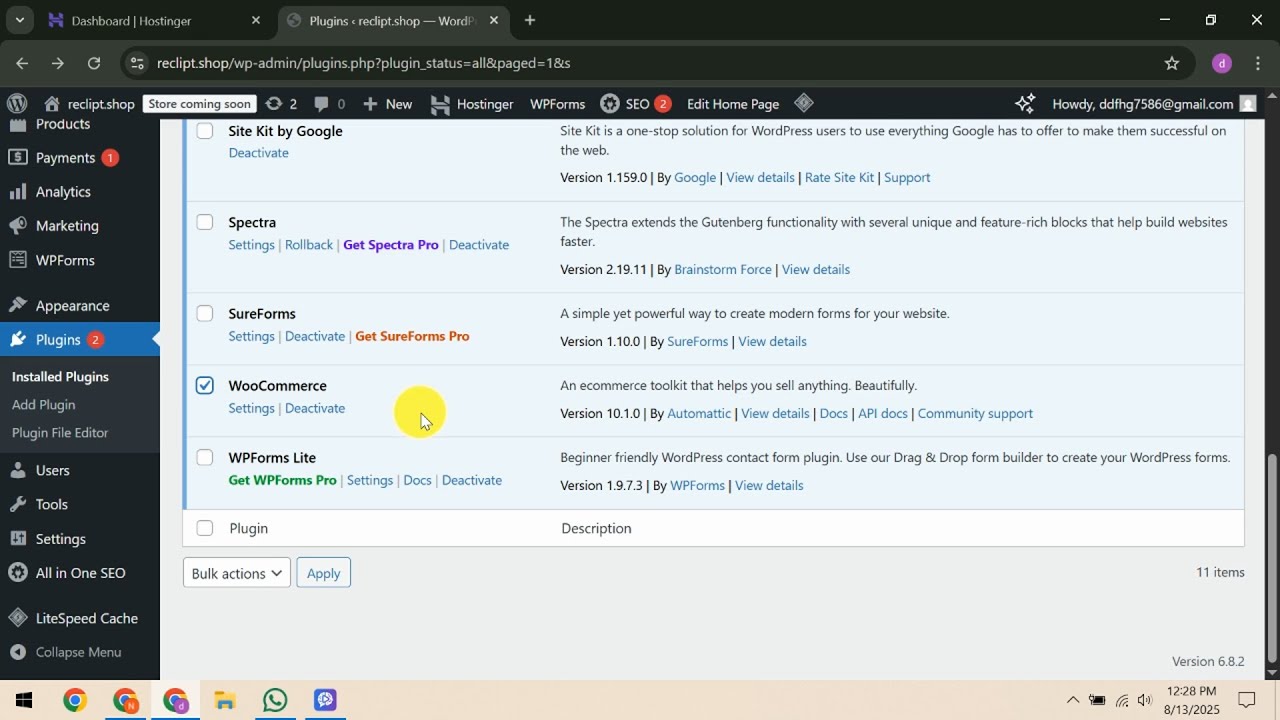Tick the Spectra plugin checkbox
Image resolution: width=1280 pixels, height=720 pixels.
click(x=205, y=222)
